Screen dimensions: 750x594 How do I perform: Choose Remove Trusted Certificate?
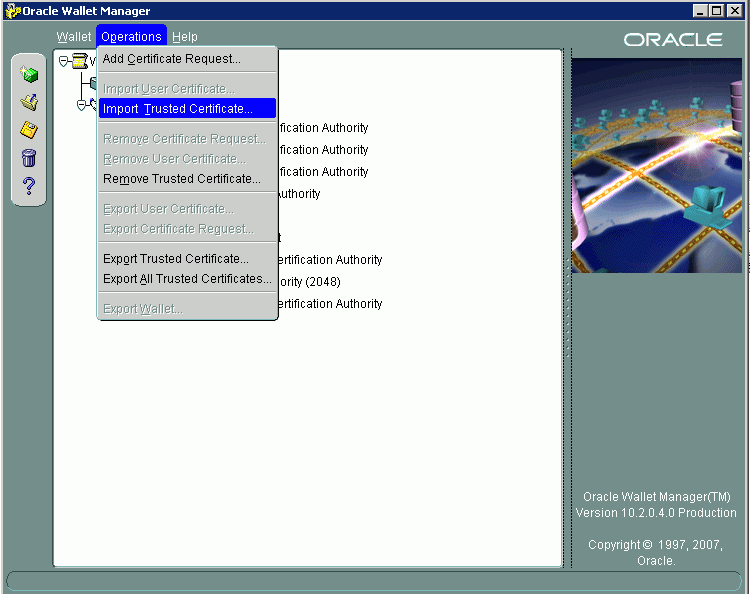[188, 178]
